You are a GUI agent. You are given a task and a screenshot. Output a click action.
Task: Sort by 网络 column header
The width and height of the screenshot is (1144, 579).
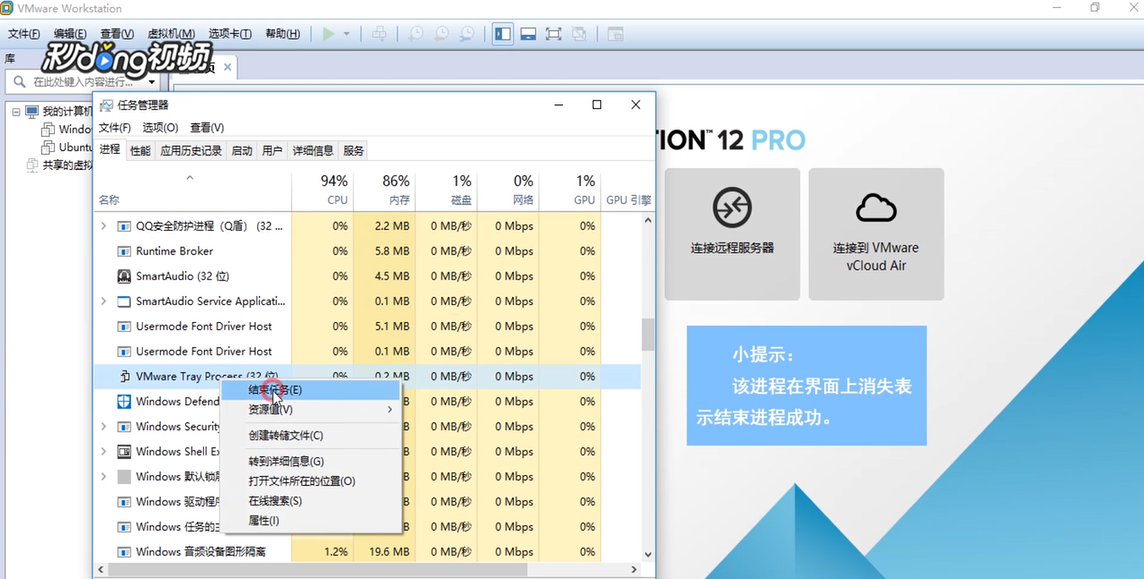(x=509, y=190)
